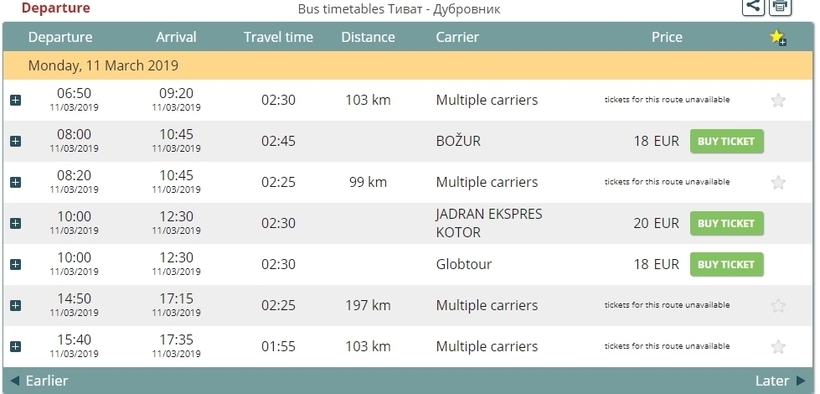This screenshot has height=394, width=820.
Task: Click the share icon at top right
Action: [x=753, y=6]
